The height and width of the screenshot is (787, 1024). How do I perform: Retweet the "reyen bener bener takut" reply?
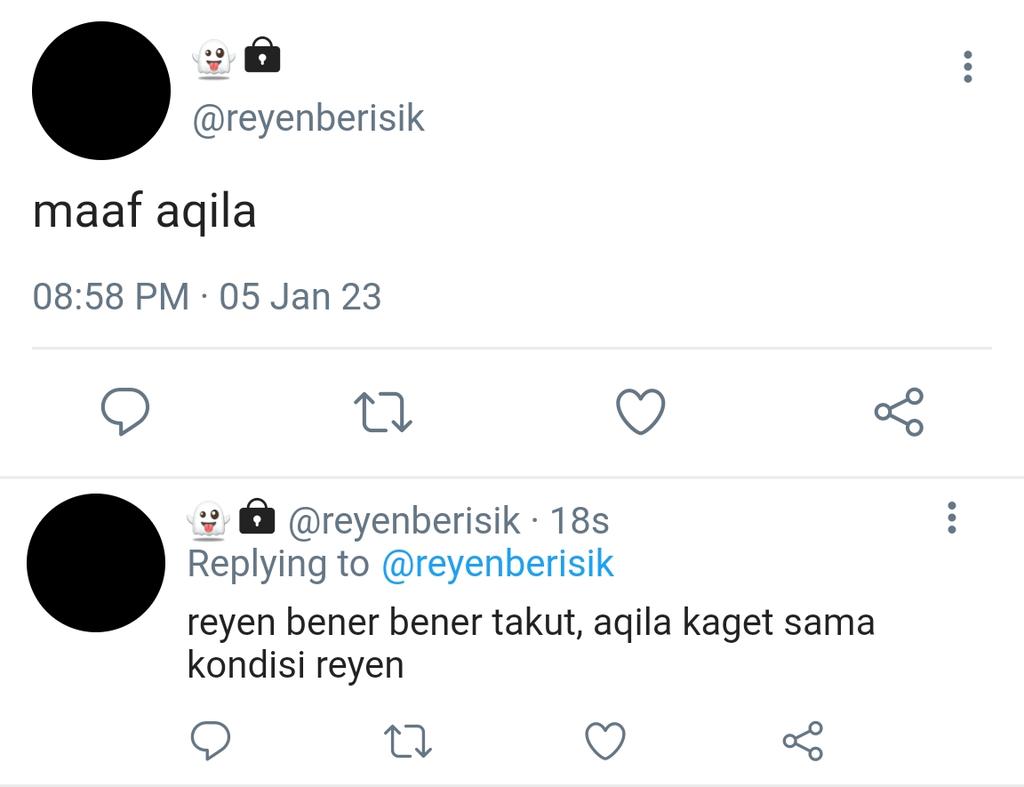tap(408, 741)
